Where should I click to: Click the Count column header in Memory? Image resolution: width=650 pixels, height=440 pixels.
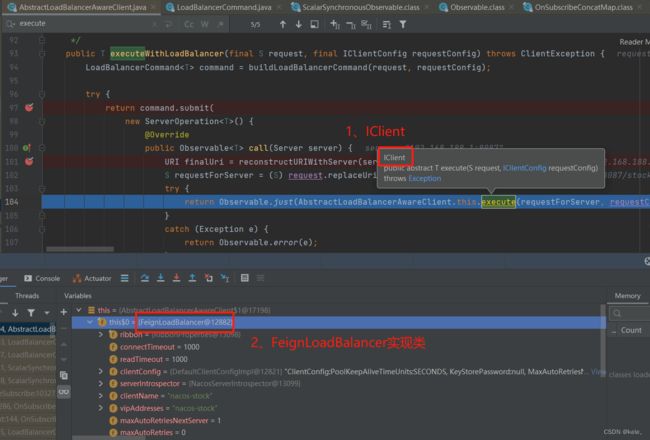point(631,330)
